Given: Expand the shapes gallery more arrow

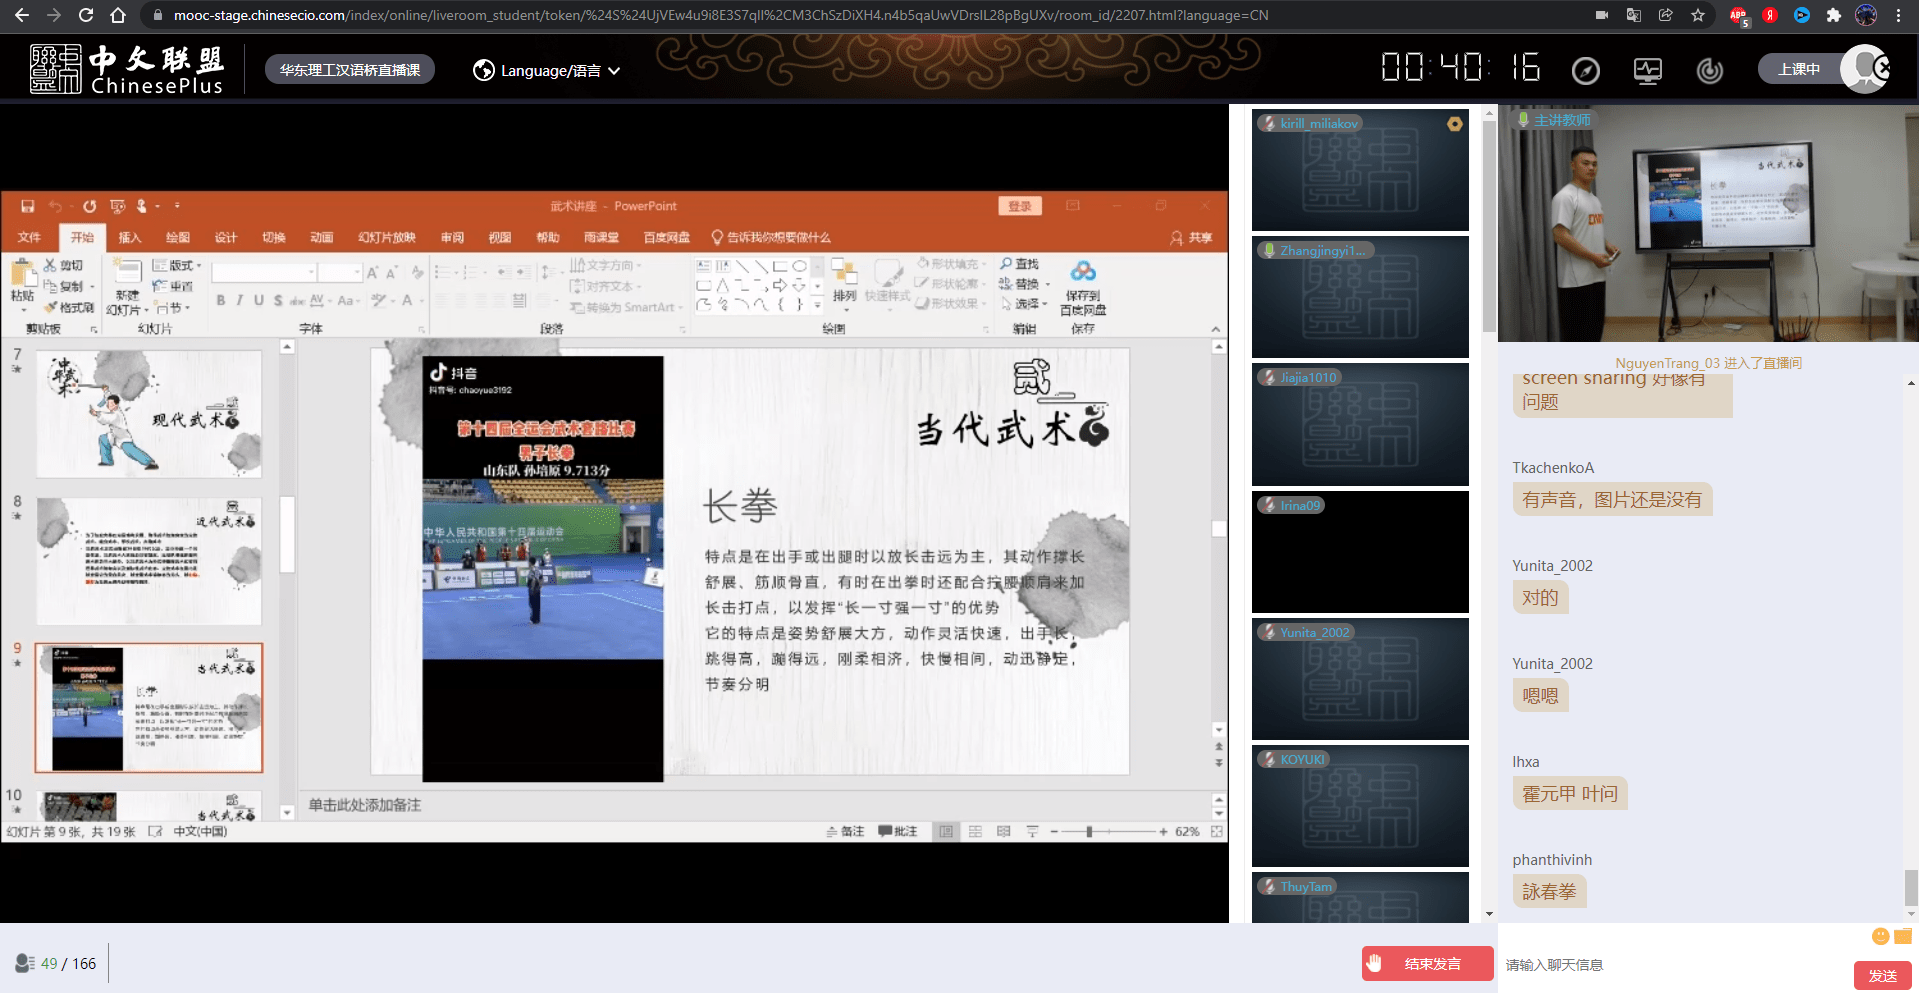Looking at the screenshot, I should click(x=818, y=303).
